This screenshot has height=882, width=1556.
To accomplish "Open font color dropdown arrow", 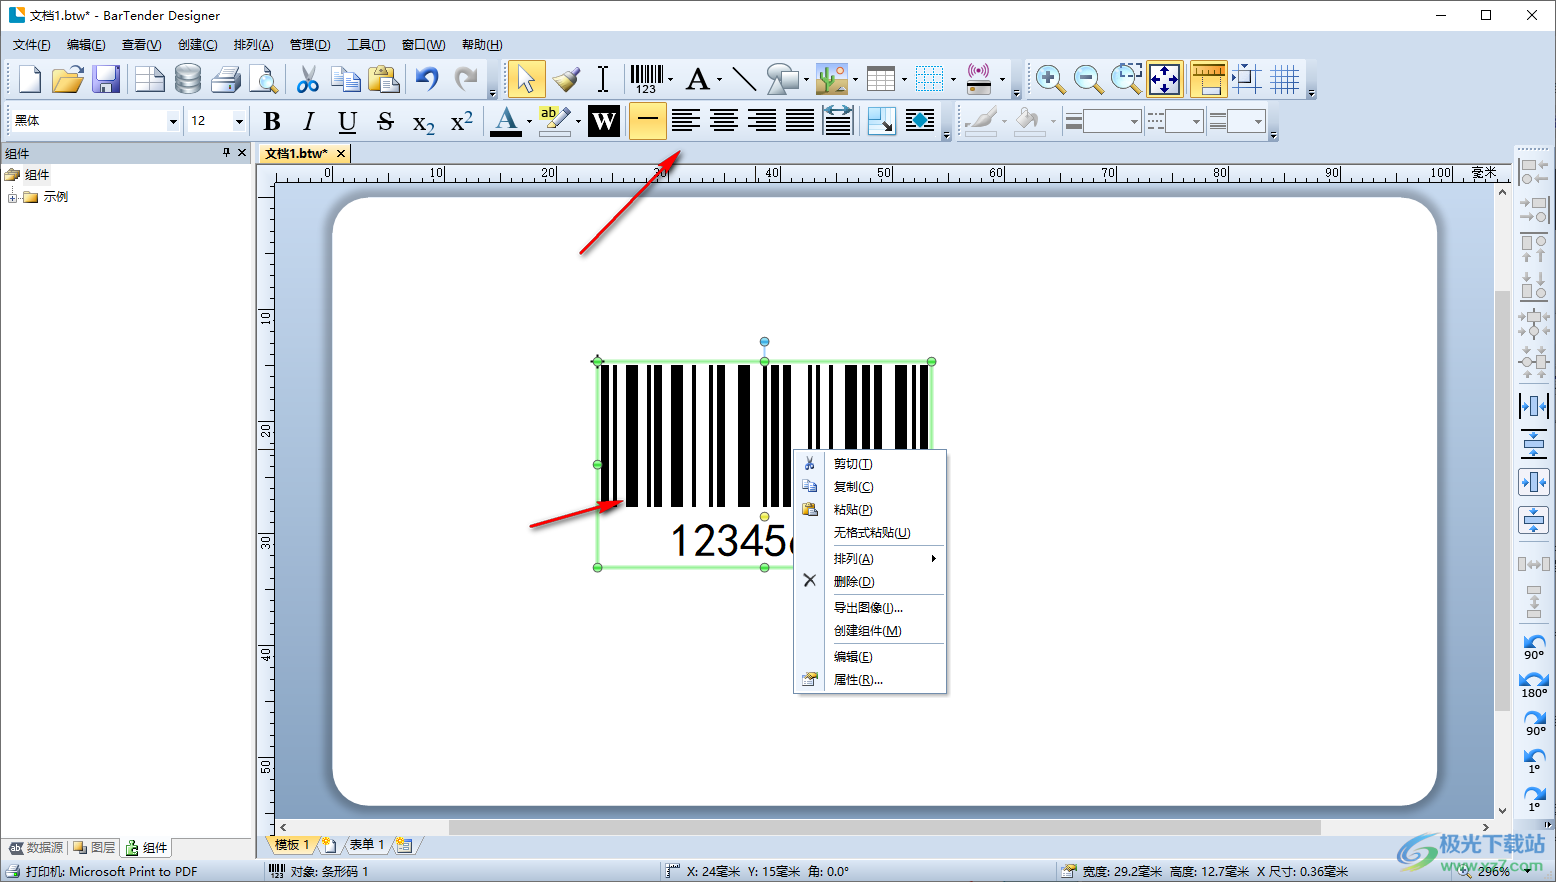I will 529,121.
